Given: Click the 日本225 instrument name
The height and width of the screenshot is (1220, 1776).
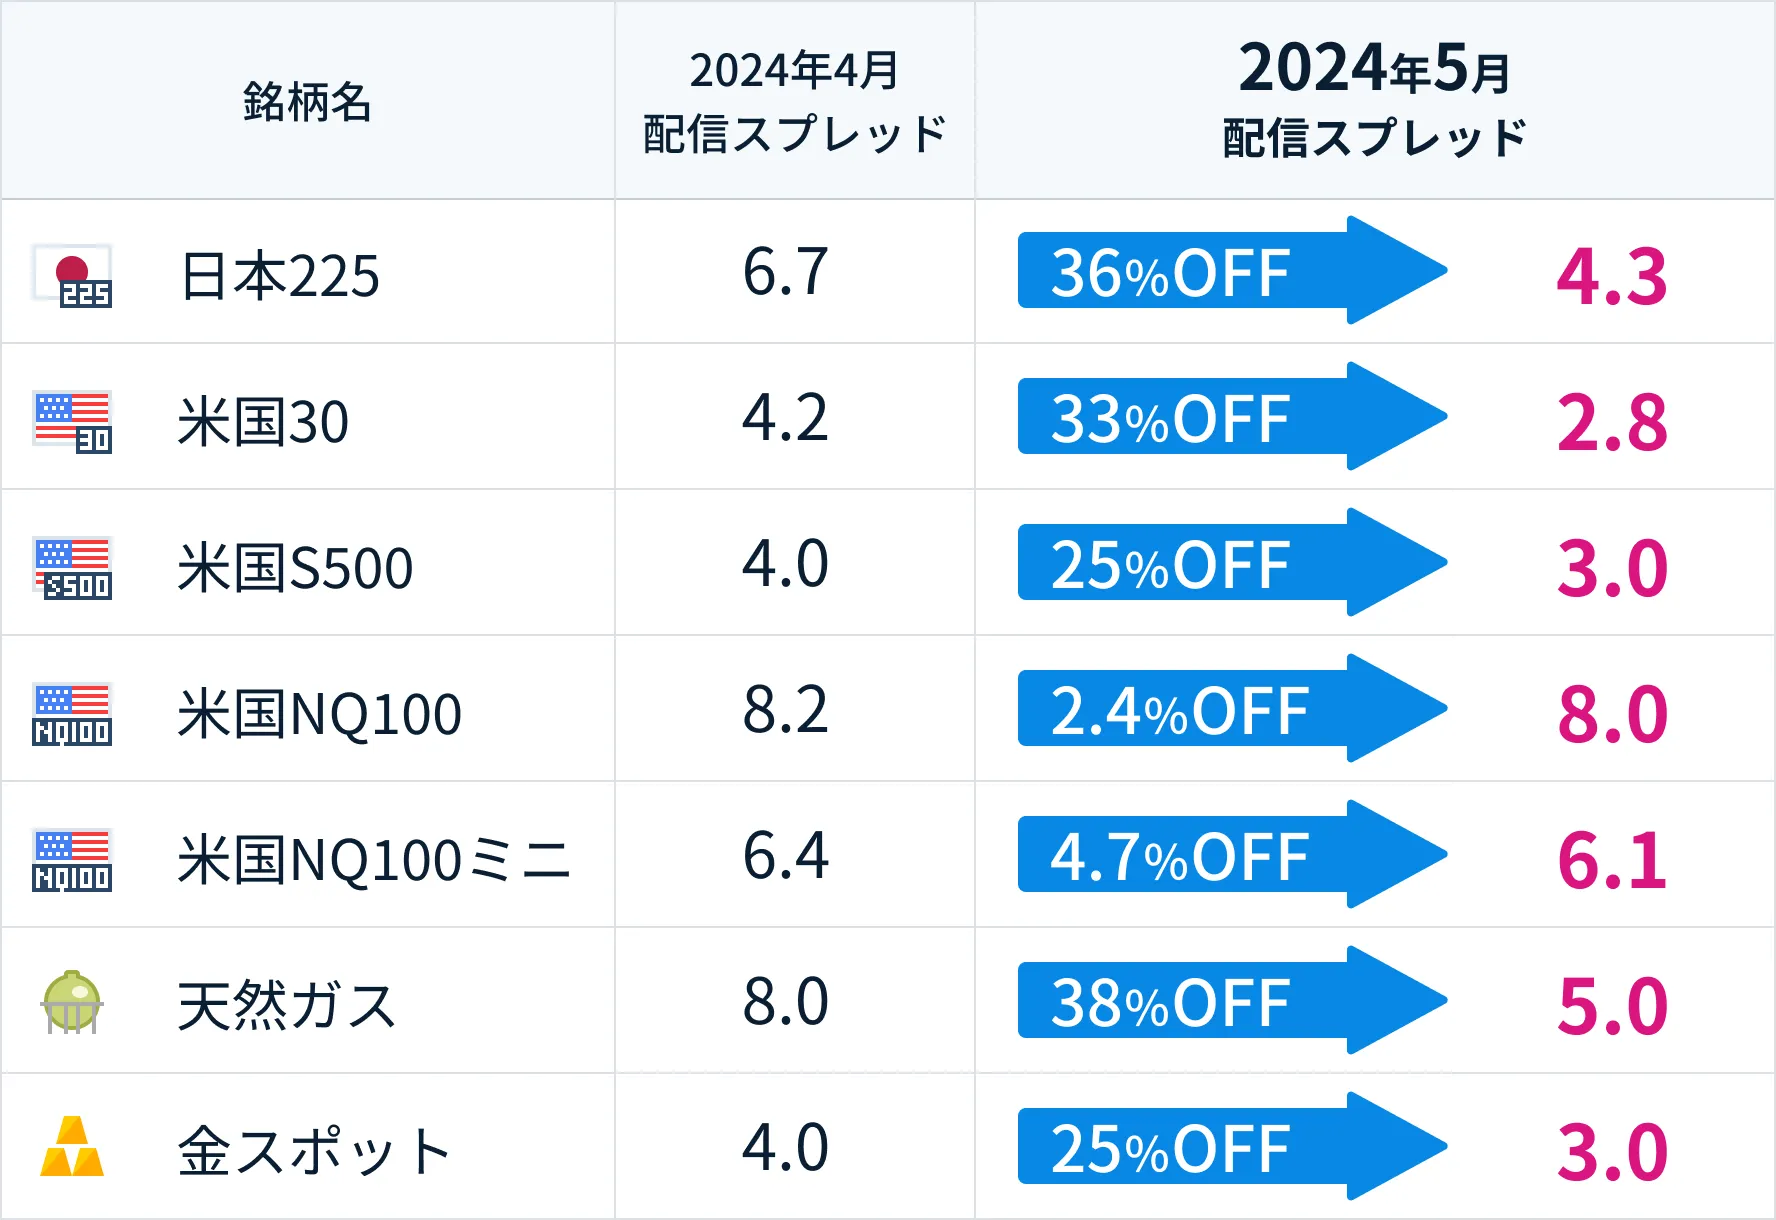Looking at the screenshot, I should (280, 276).
